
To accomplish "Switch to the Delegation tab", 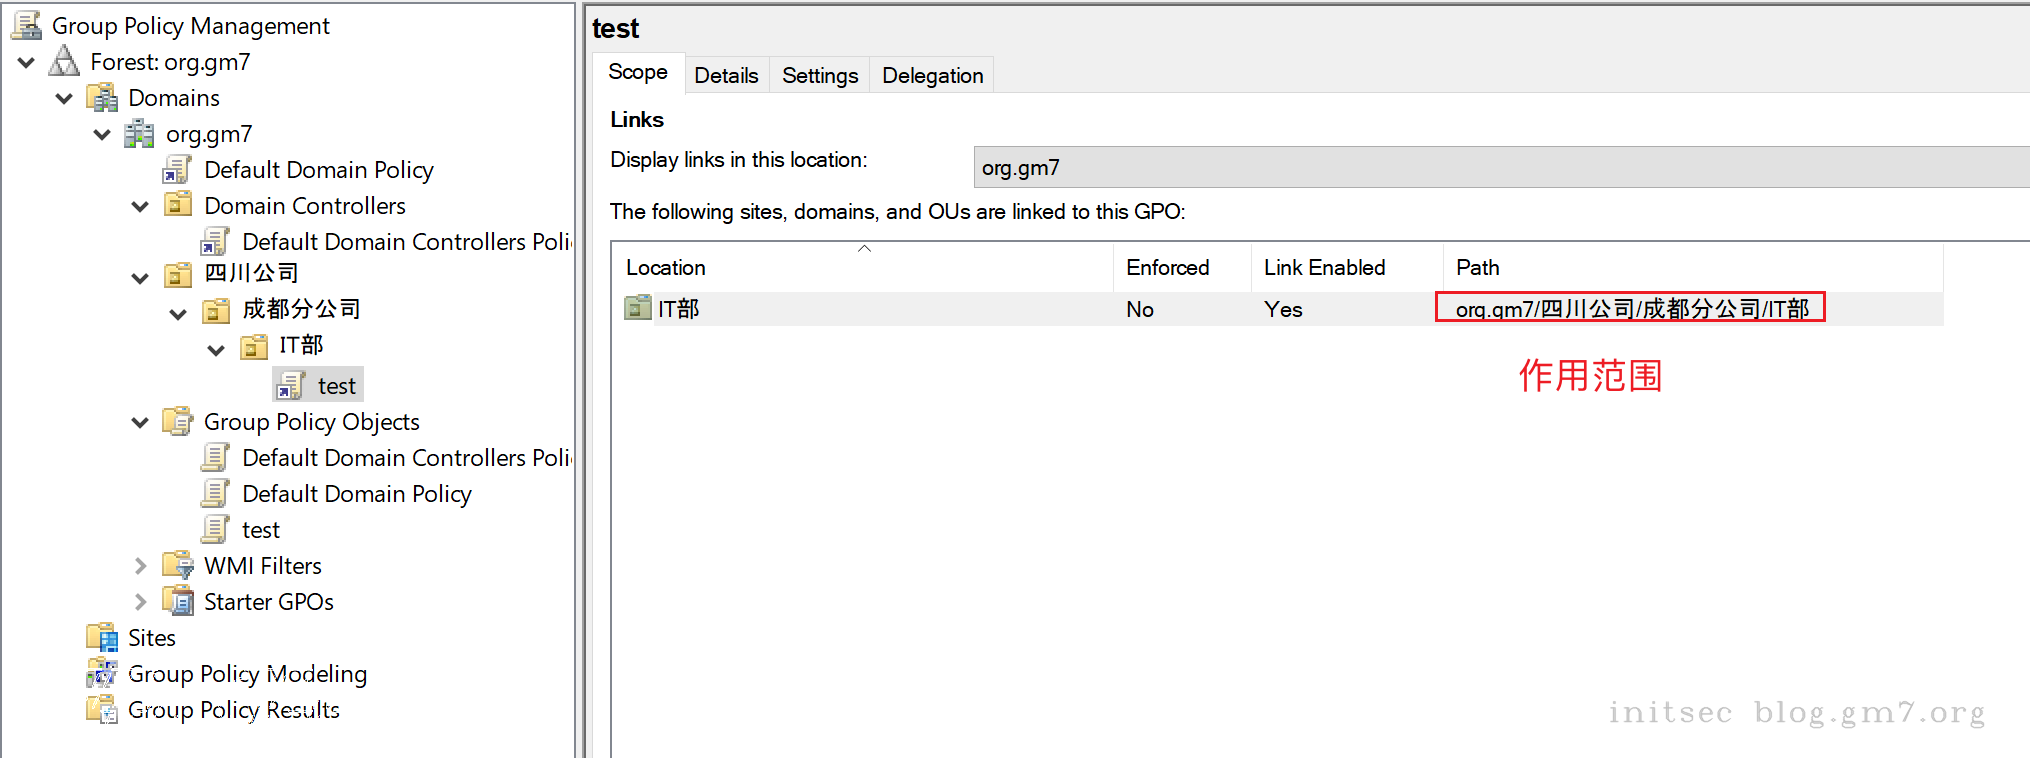I will (932, 76).
